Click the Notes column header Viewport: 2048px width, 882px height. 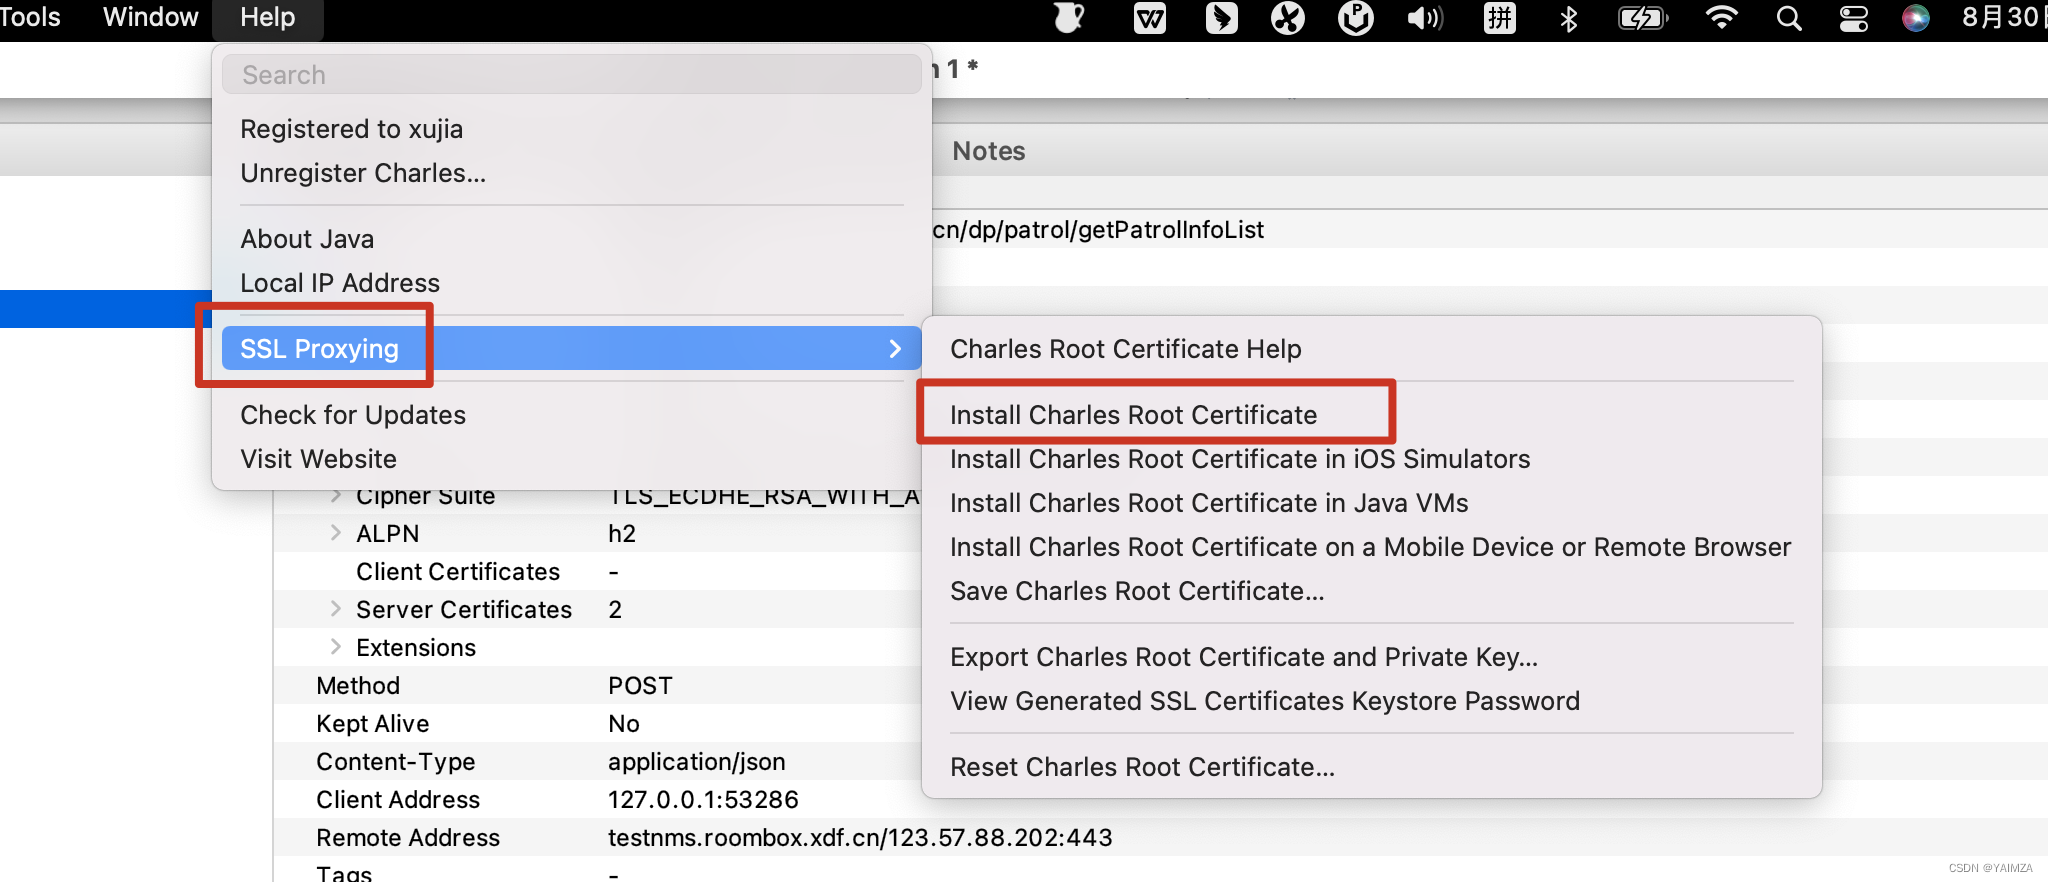point(989,151)
